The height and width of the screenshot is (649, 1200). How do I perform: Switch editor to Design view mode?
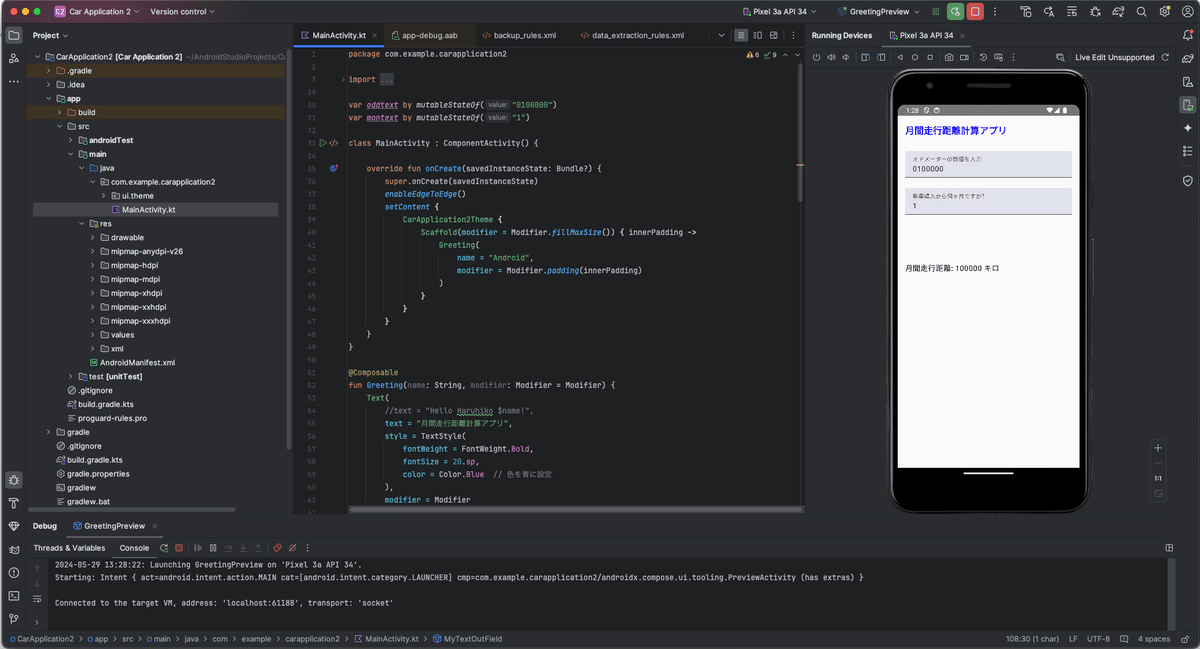pyautogui.click(x=773, y=35)
